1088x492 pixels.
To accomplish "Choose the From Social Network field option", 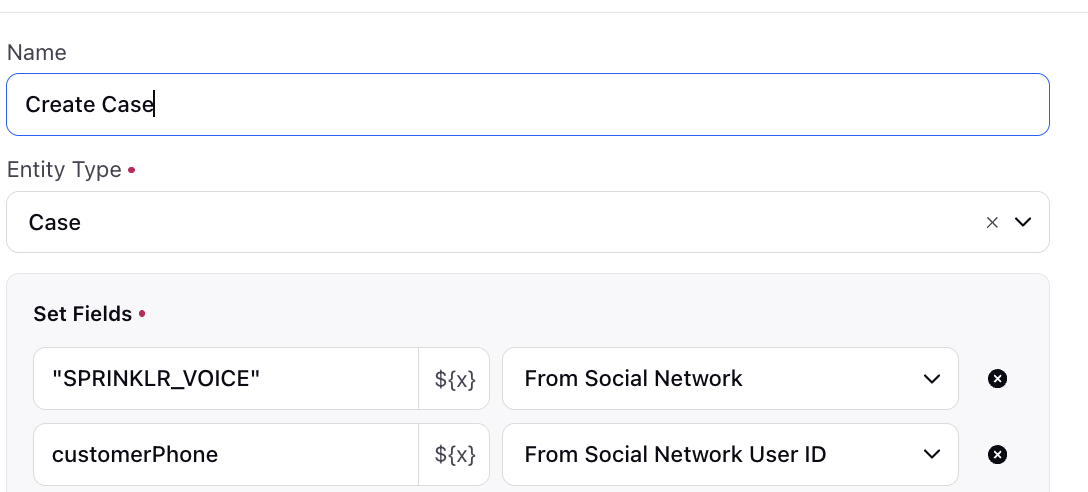I will [730, 379].
